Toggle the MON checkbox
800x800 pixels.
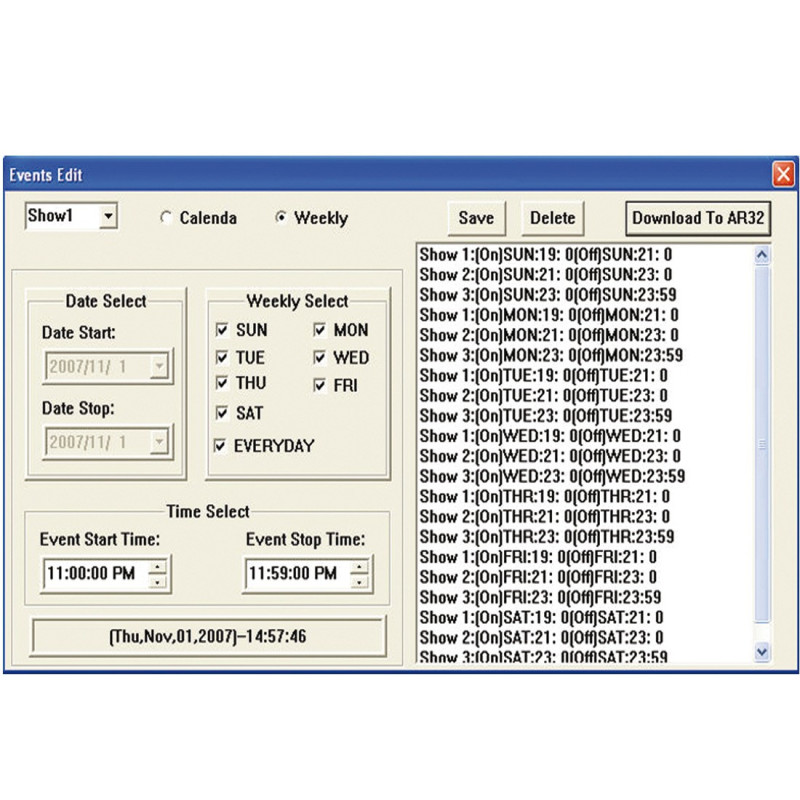pos(320,330)
